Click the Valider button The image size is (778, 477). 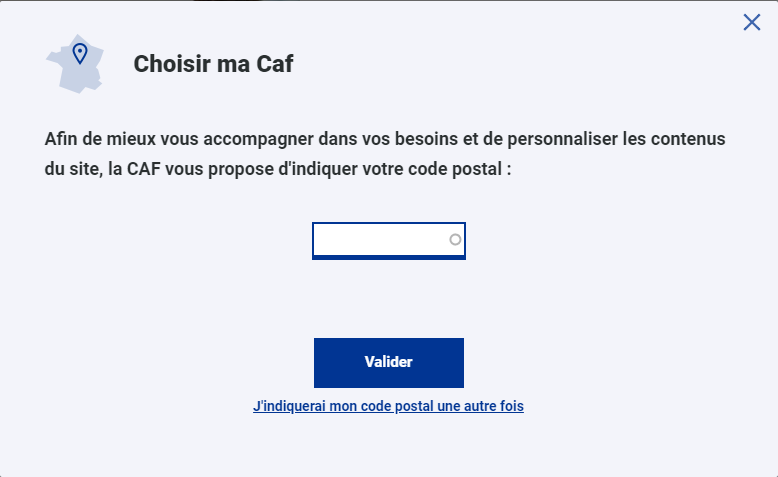[389, 363]
